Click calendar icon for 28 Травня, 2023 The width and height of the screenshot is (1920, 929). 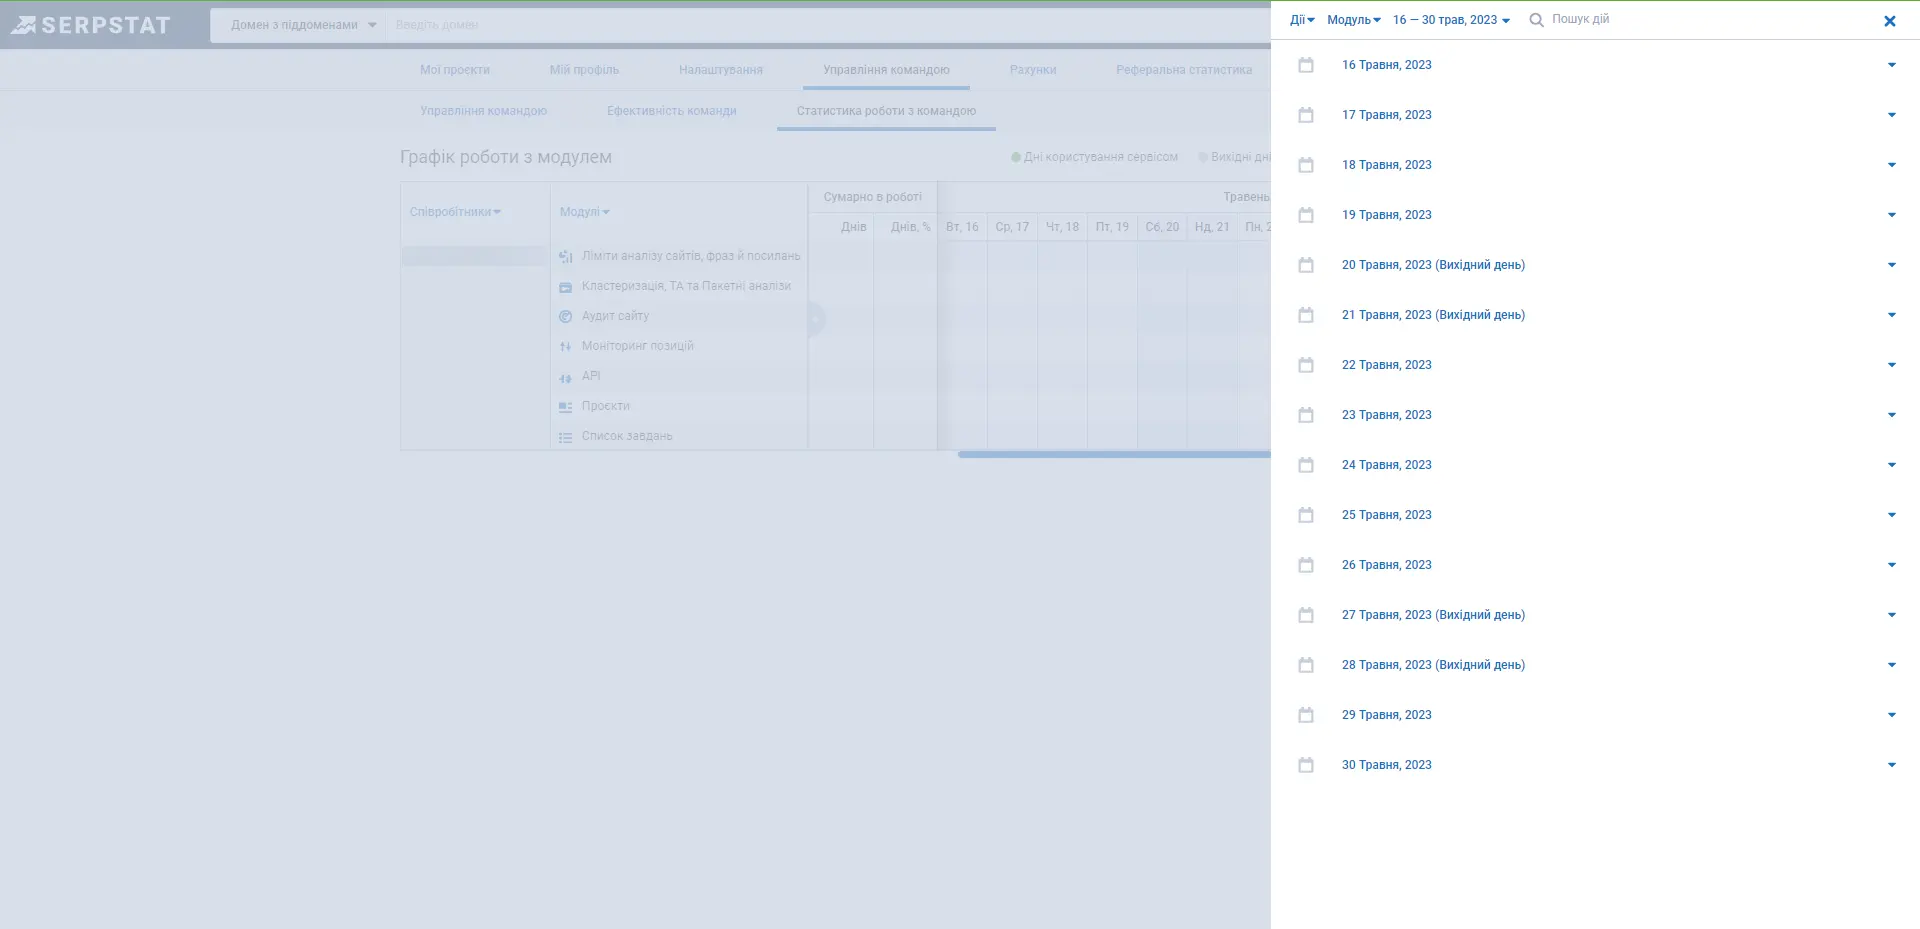coord(1306,665)
